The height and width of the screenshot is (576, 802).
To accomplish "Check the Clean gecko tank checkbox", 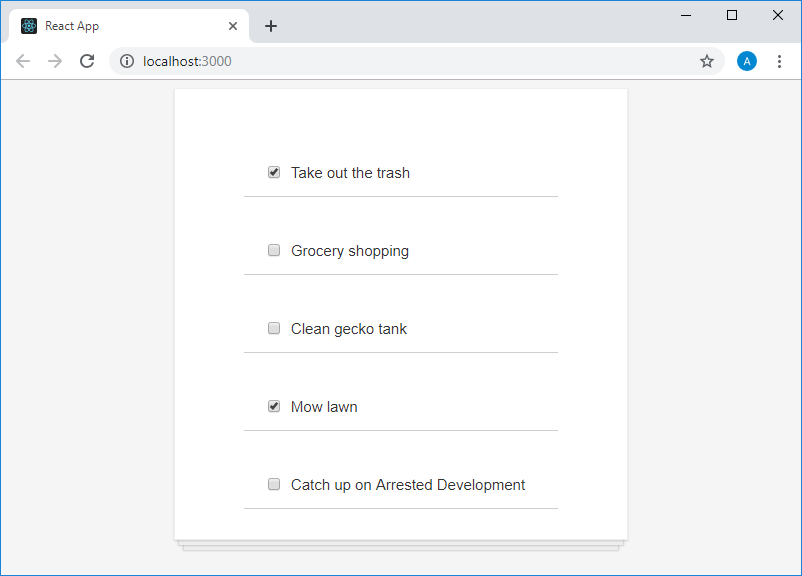I will pyautogui.click(x=274, y=328).
